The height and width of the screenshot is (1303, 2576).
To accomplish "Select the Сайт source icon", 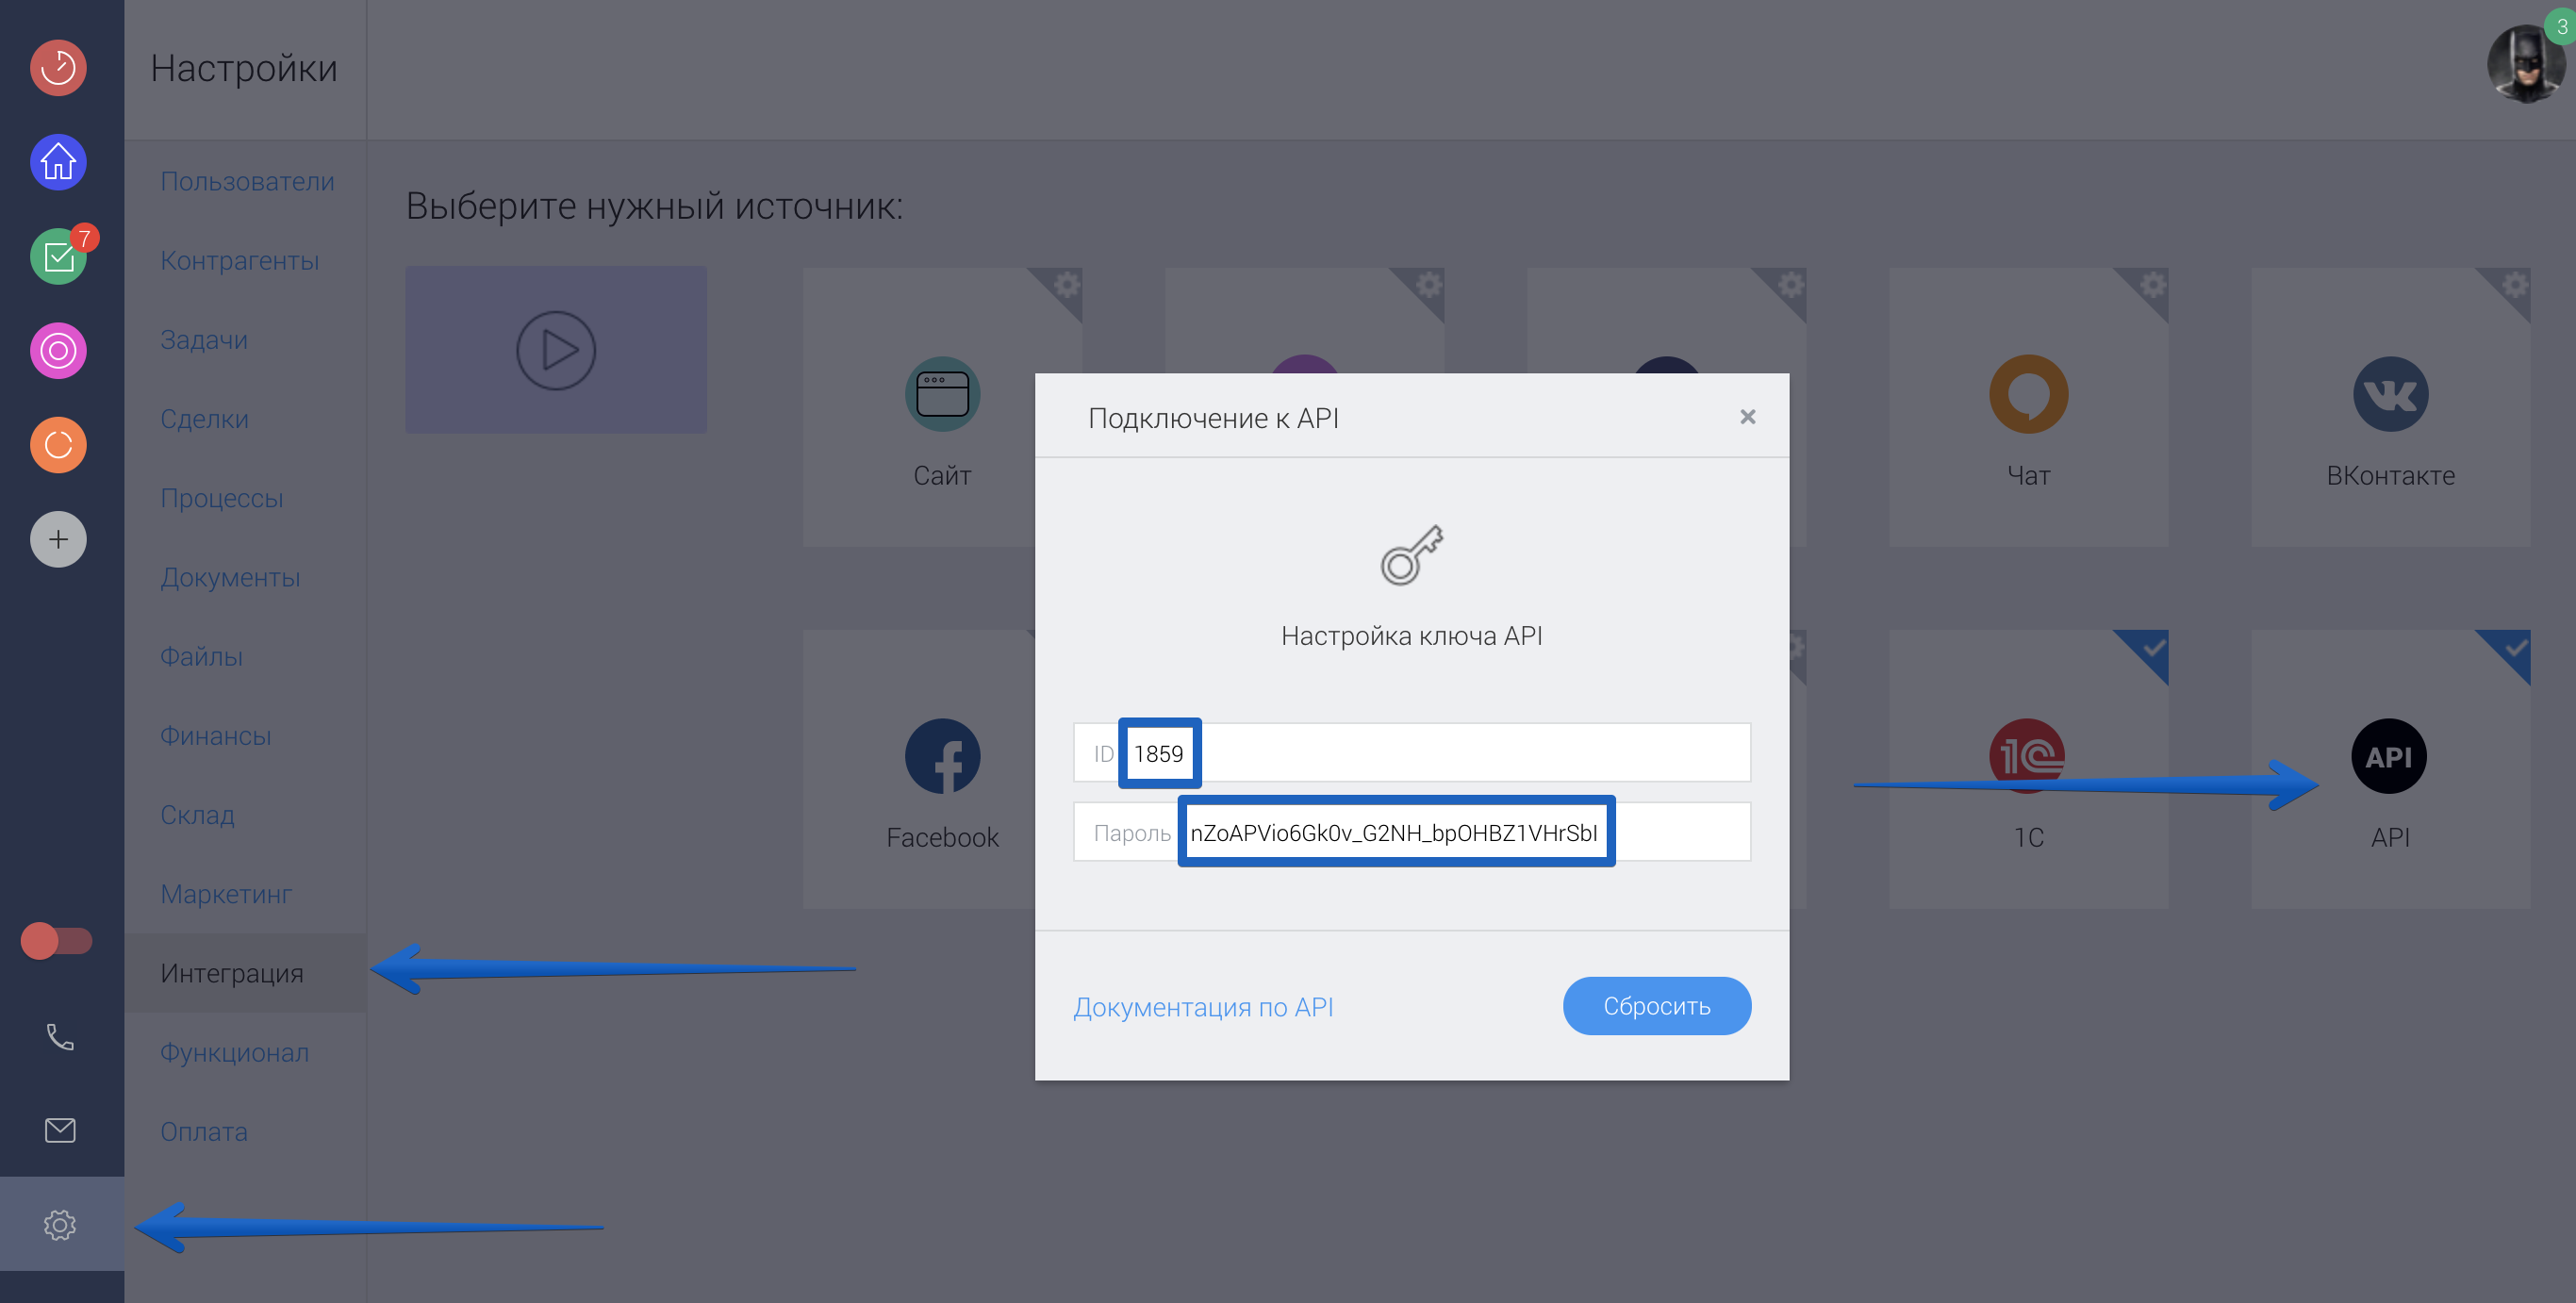I will [x=942, y=394].
